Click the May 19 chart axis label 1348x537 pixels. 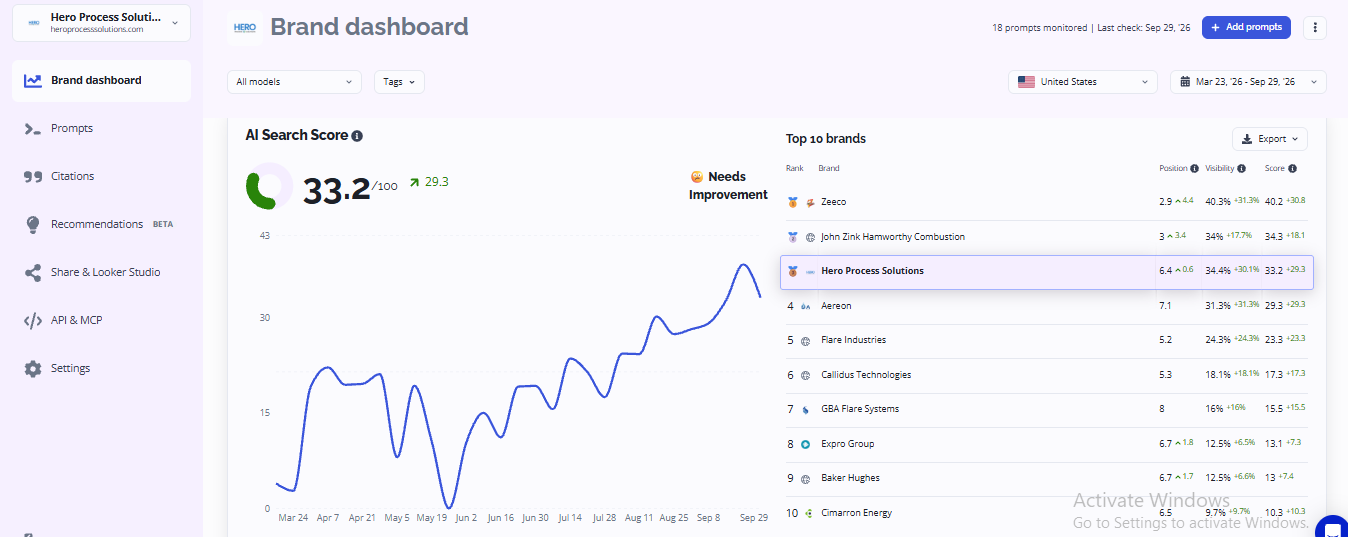(432, 518)
